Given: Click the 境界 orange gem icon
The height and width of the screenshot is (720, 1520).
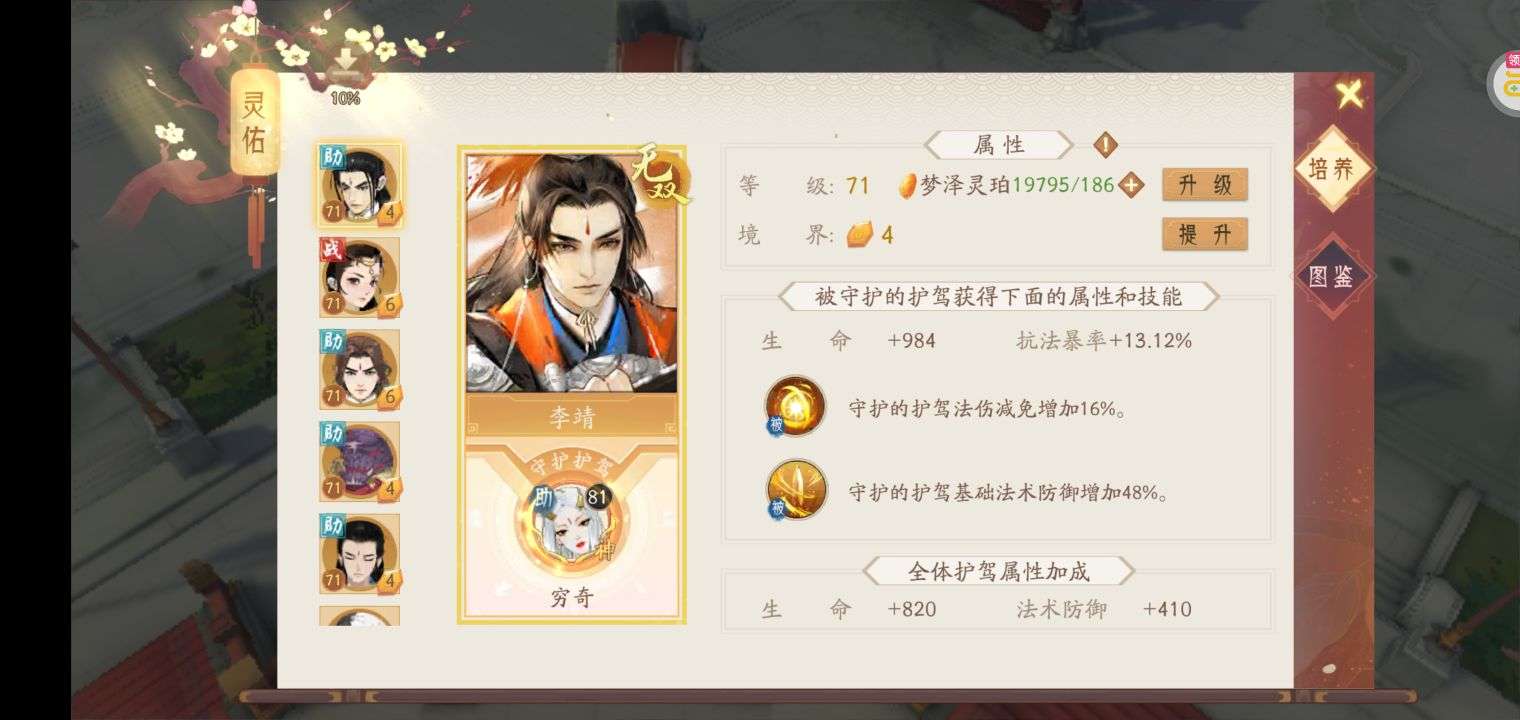Looking at the screenshot, I should 859,235.
